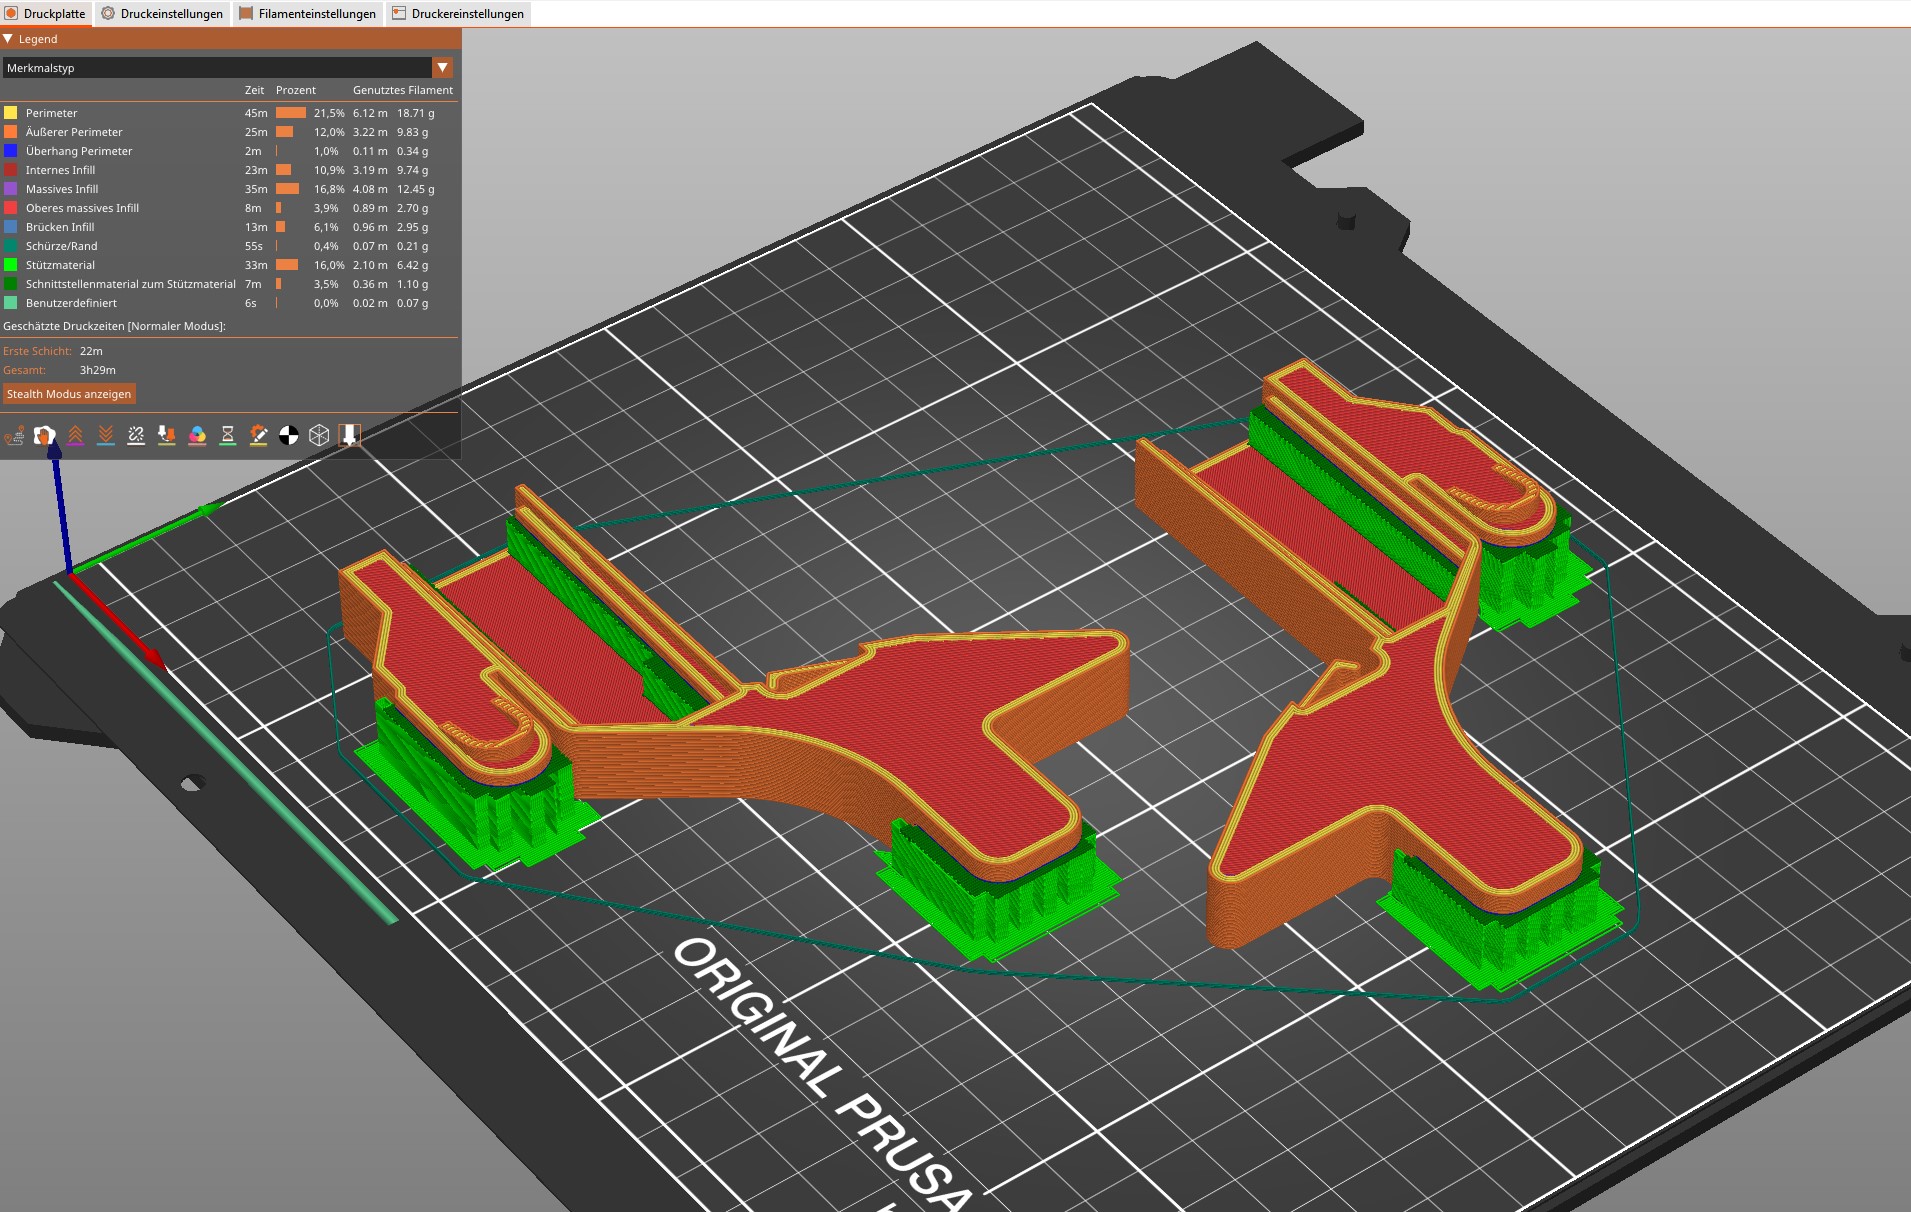Collapse the Legend panel triangle
Screen dimensions: 1911x1212
pyautogui.click(x=8, y=39)
